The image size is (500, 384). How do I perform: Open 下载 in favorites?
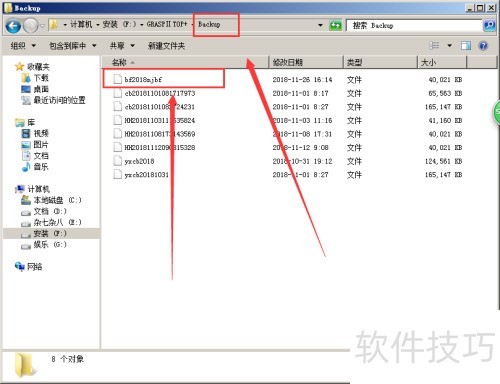tap(41, 78)
